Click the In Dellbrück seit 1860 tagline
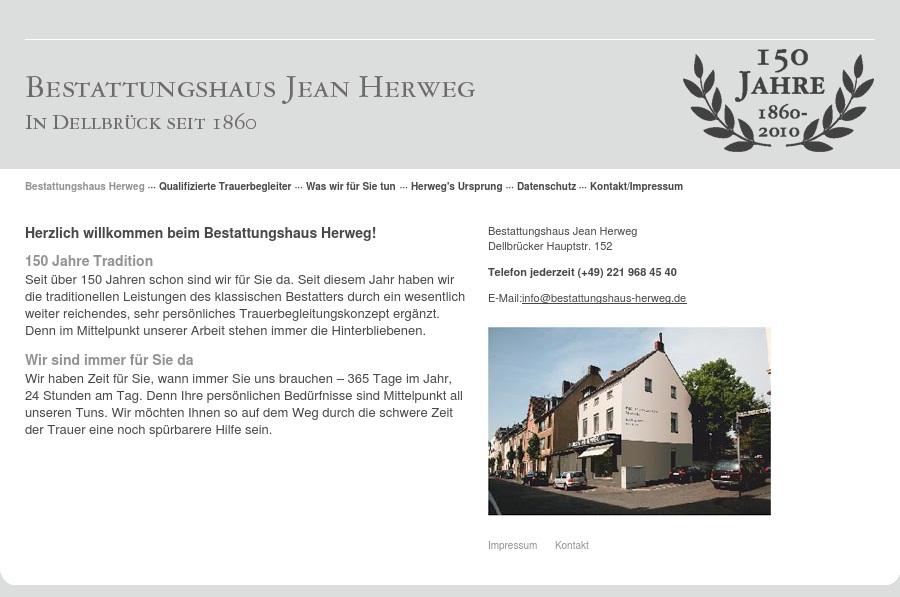 tap(140, 123)
